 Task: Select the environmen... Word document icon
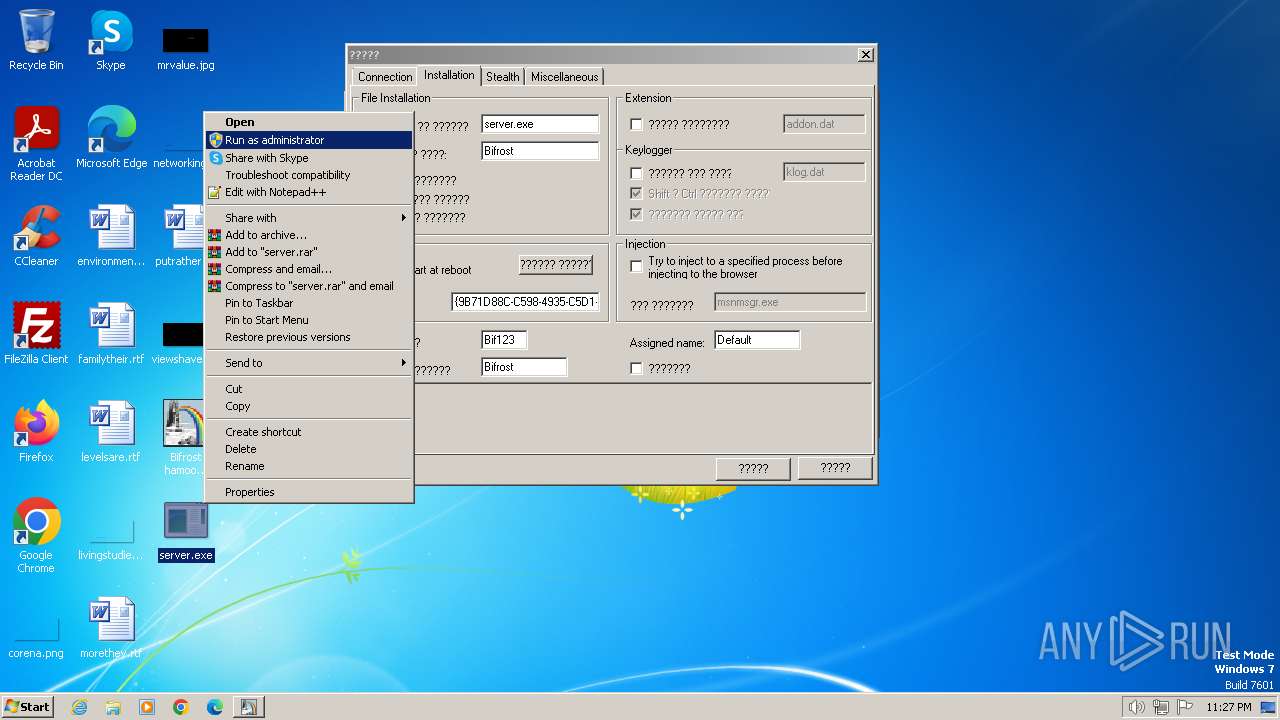(111, 236)
